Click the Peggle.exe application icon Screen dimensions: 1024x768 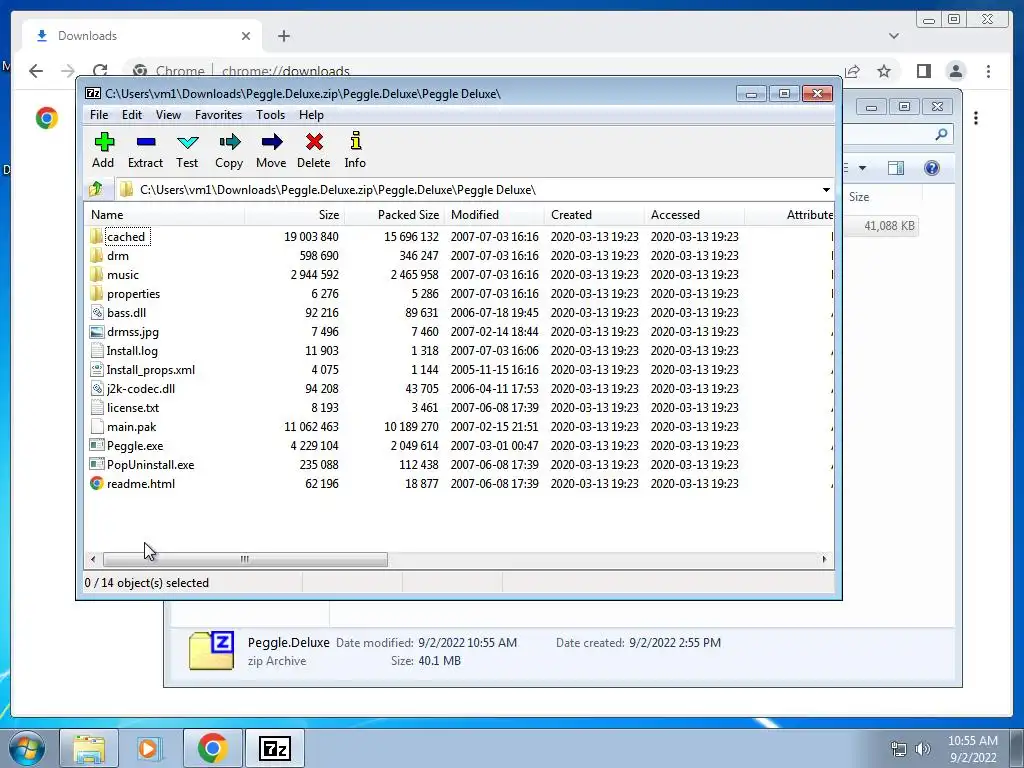97,445
